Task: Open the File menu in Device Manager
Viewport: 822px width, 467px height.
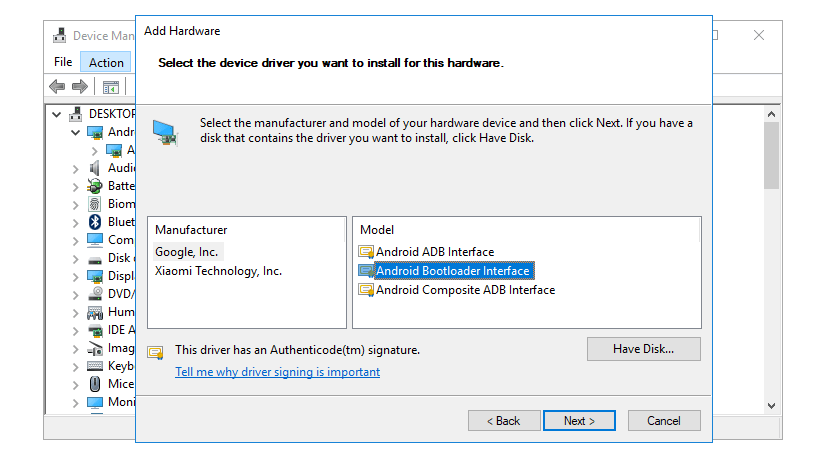Action: click(x=63, y=62)
